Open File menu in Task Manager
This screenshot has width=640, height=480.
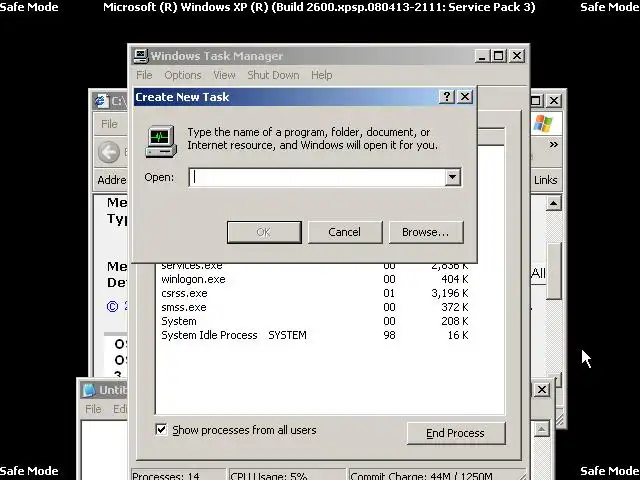[x=144, y=75]
